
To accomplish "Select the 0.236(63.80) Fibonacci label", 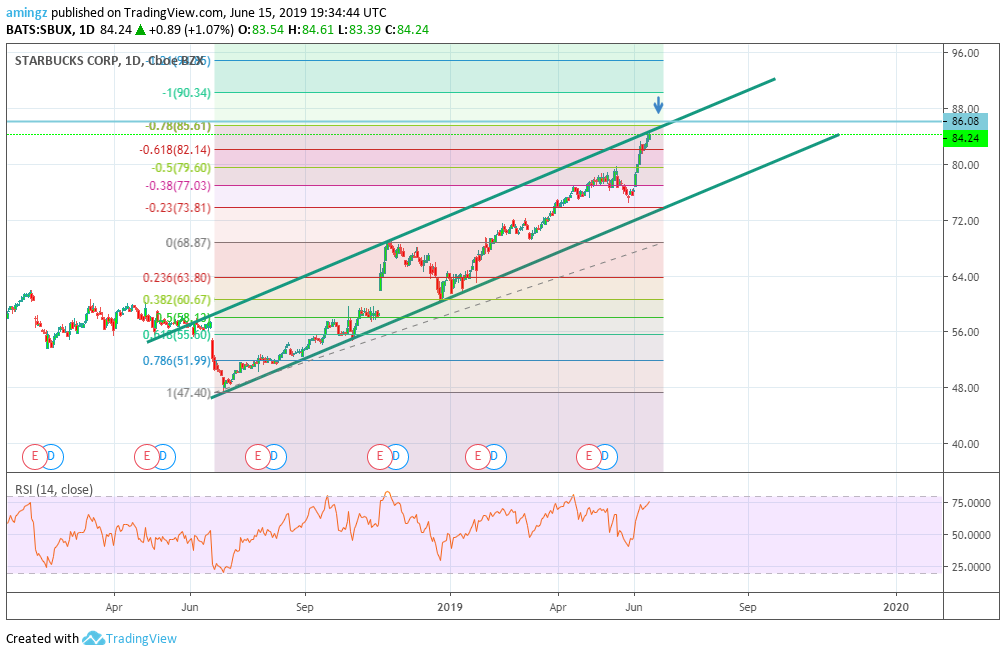I will [x=176, y=277].
